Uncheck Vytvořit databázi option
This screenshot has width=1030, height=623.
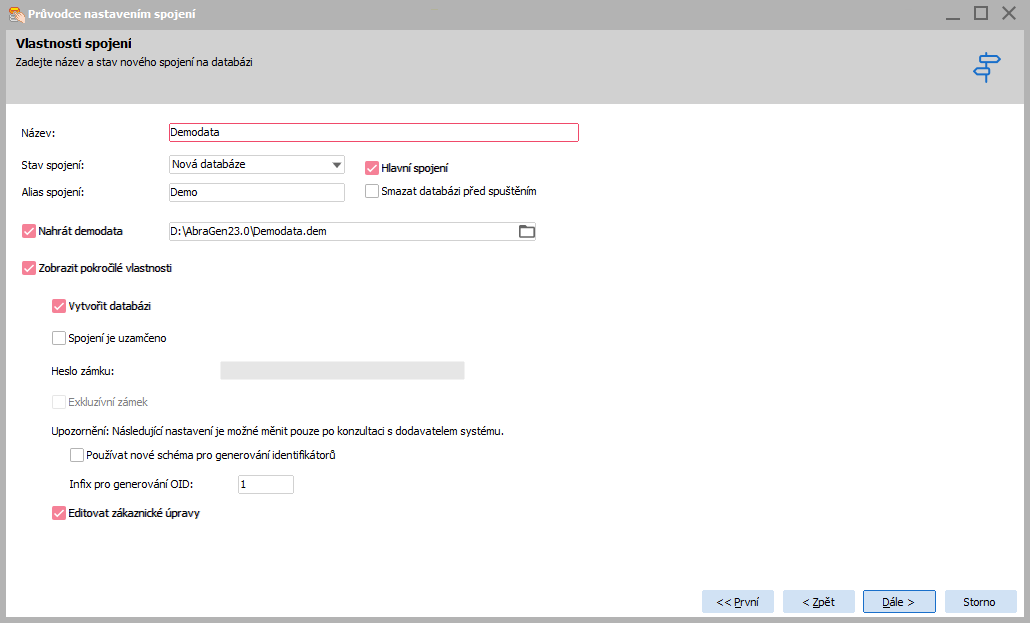[58, 305]
